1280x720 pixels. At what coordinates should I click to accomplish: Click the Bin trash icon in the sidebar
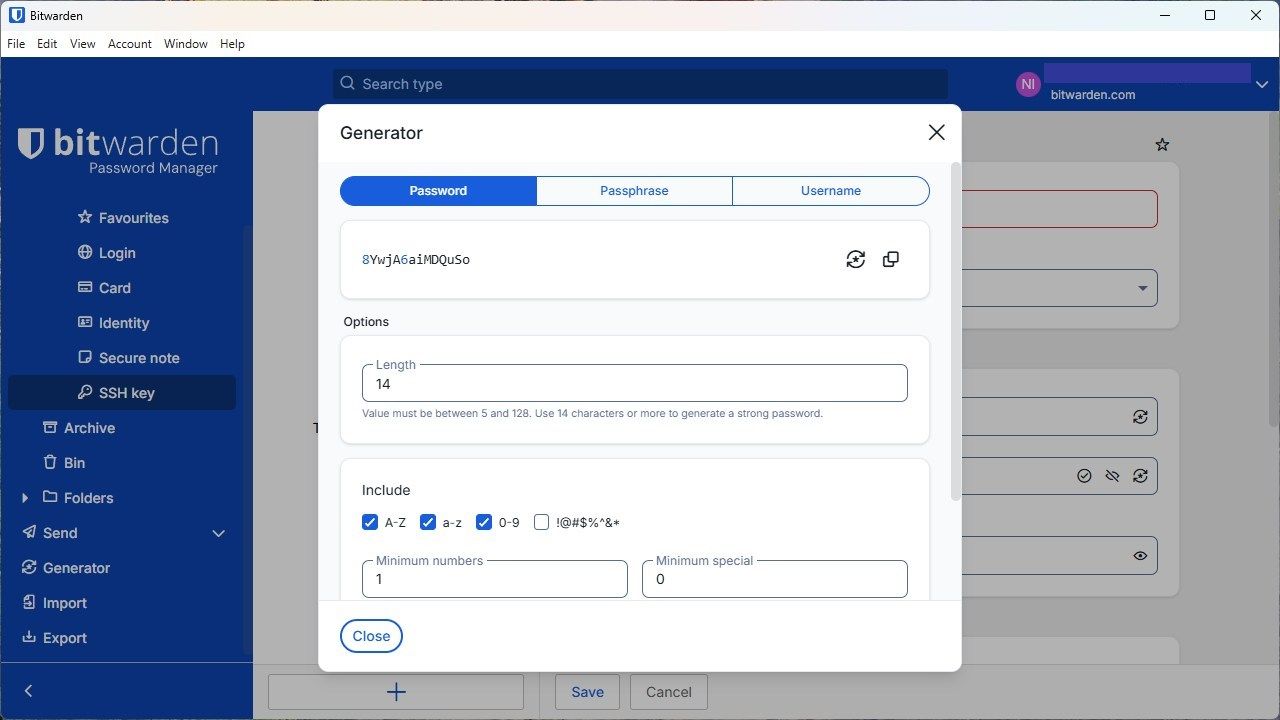[x=50, y=462]
